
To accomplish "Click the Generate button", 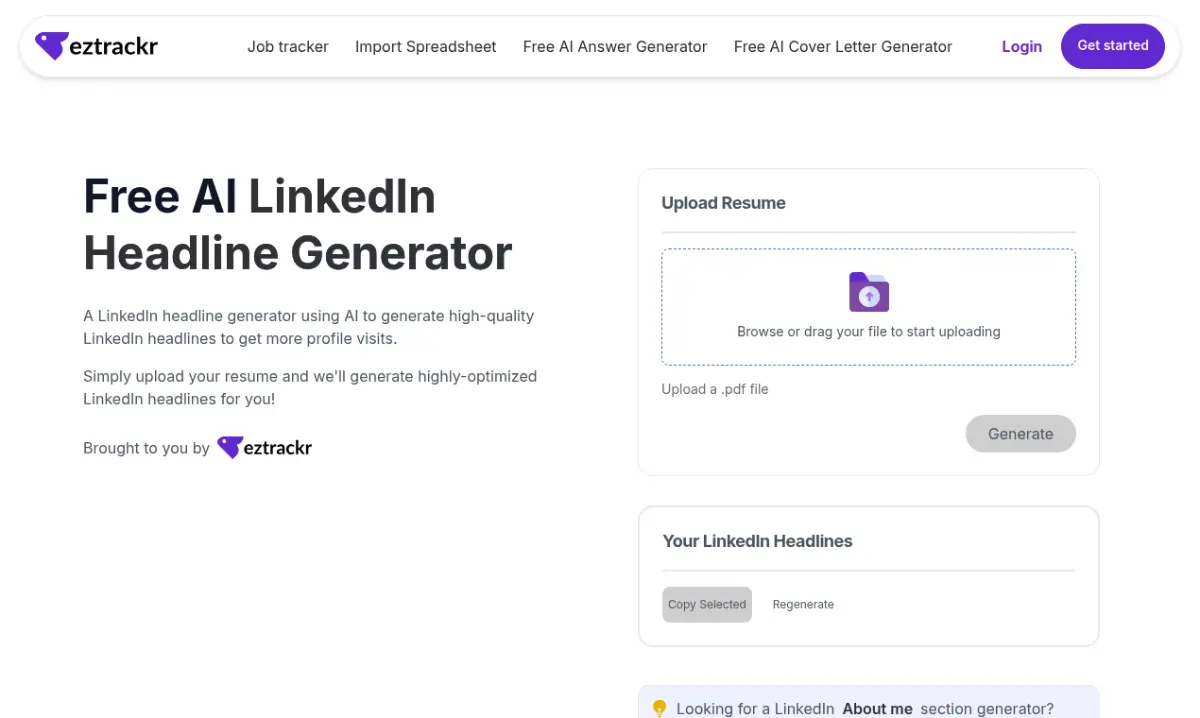I will click(1020, 433).
